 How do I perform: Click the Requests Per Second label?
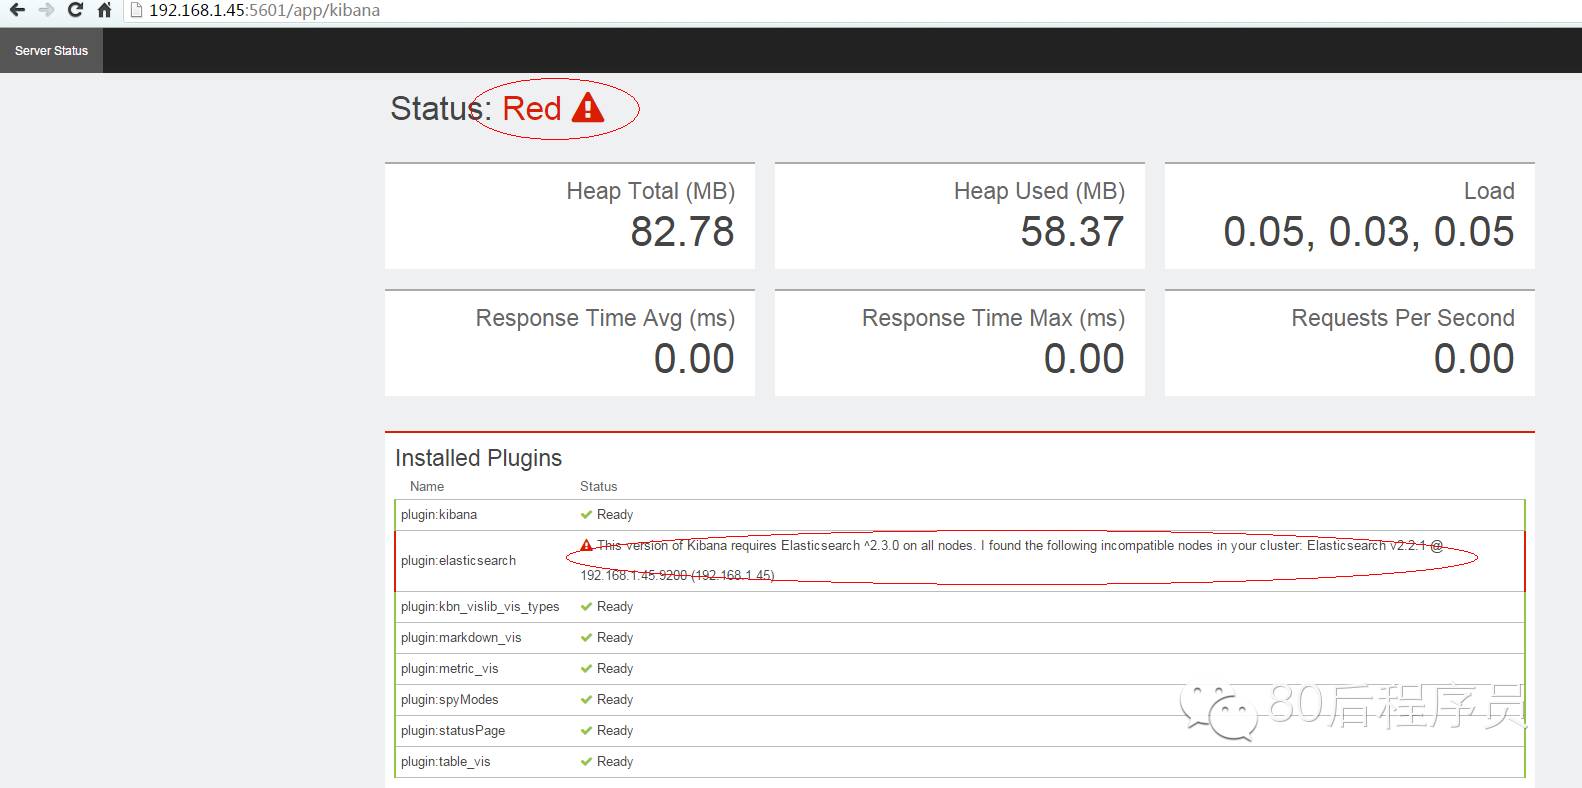coord(1403,318)
